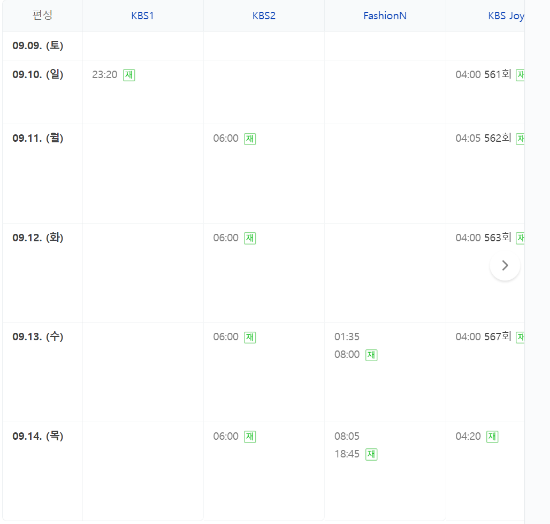Click KBS Joy 04:05 562회 entry
This screenshot has height=524, width=550.
[x=483, y=139]
